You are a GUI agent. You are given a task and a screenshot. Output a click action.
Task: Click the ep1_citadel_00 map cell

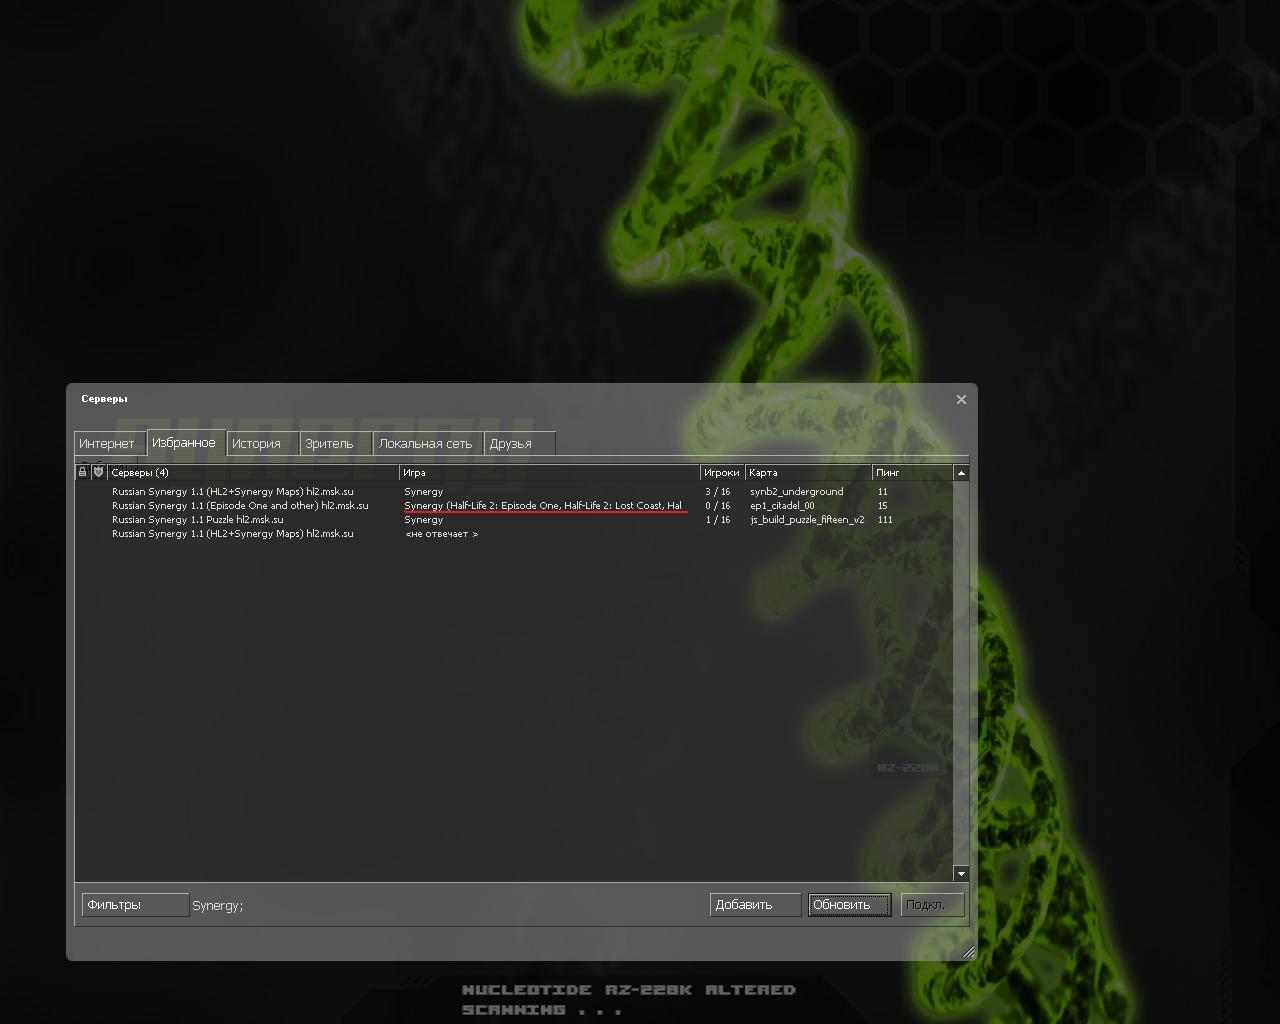[782, 506]
